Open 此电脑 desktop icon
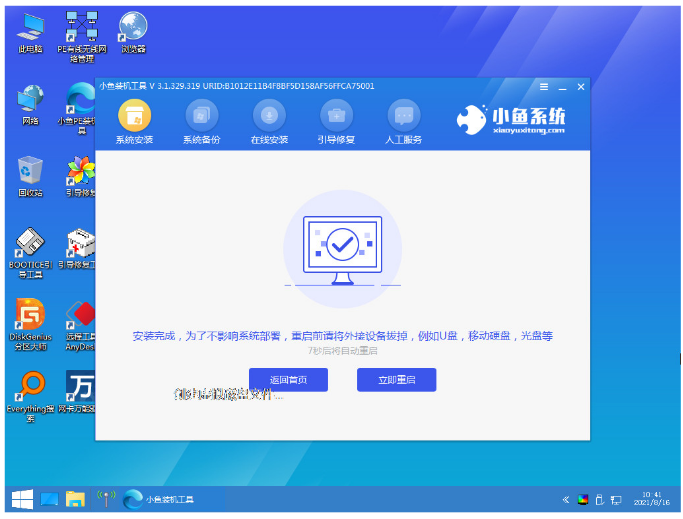The height and width of the screenshot is (519, 683). (x=30, y=34)
